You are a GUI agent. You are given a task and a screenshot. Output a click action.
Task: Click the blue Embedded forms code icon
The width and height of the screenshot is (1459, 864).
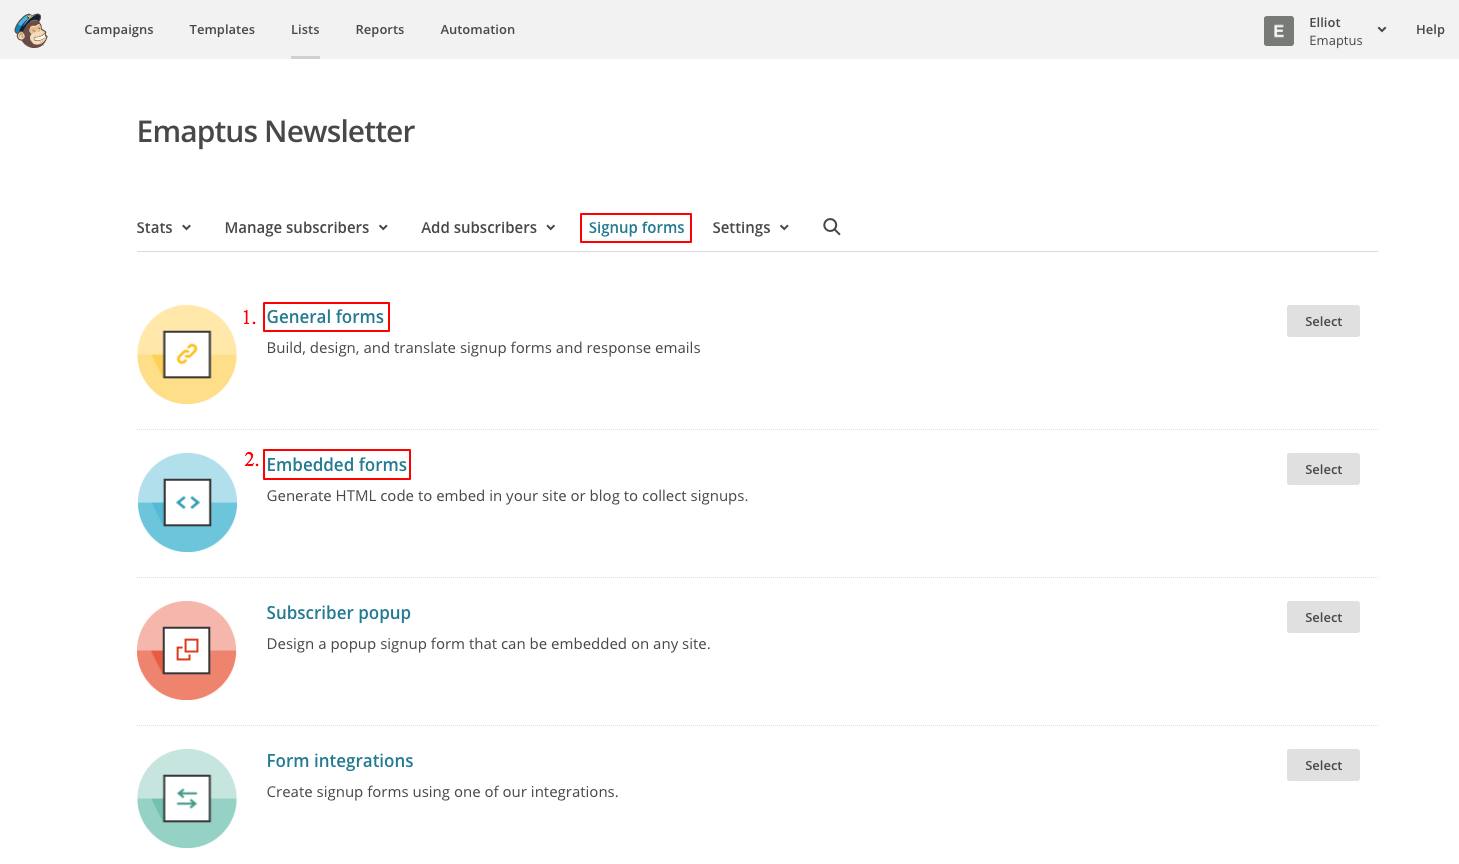click(x=187, y=502)
